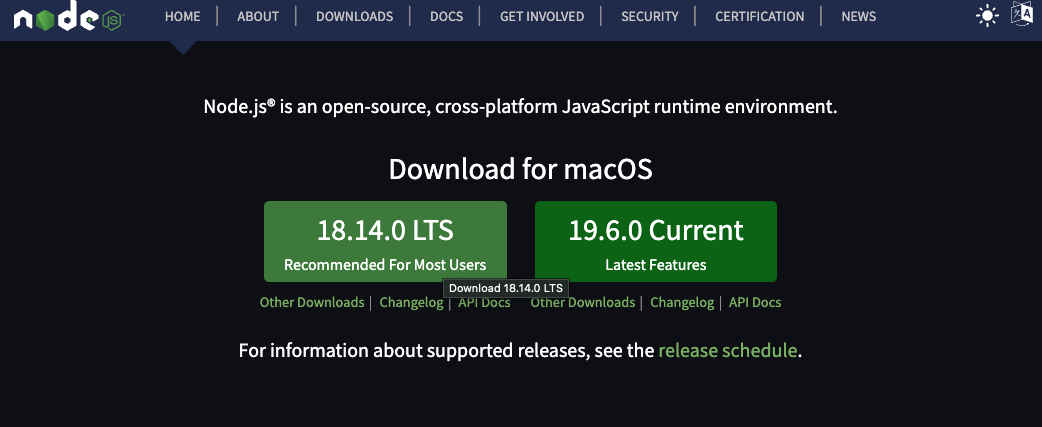Screen dimensions: 1042x427
Task: Click the Node.js description sentence
Action: point(520,107)
